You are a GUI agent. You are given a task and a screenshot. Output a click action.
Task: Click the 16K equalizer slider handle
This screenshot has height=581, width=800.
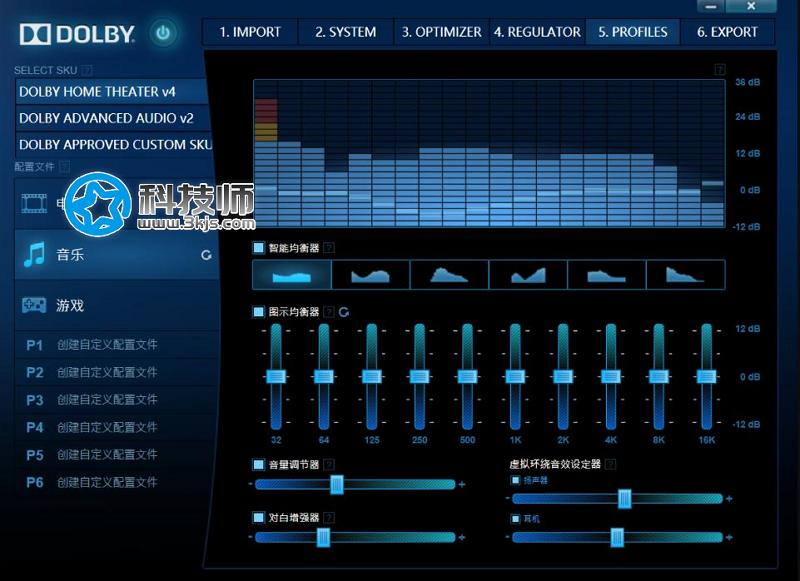tap(707, 376)
